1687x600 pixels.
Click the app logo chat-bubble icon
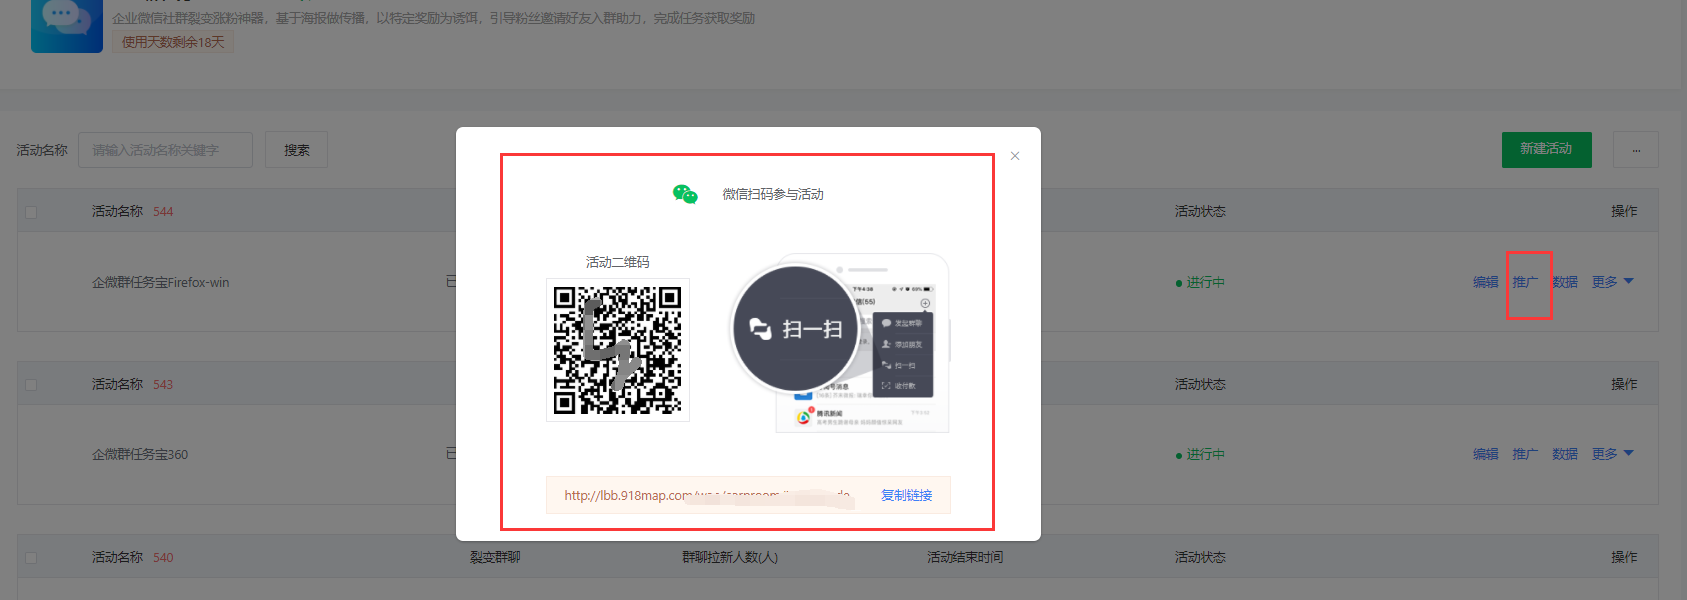tap(67, 26)
